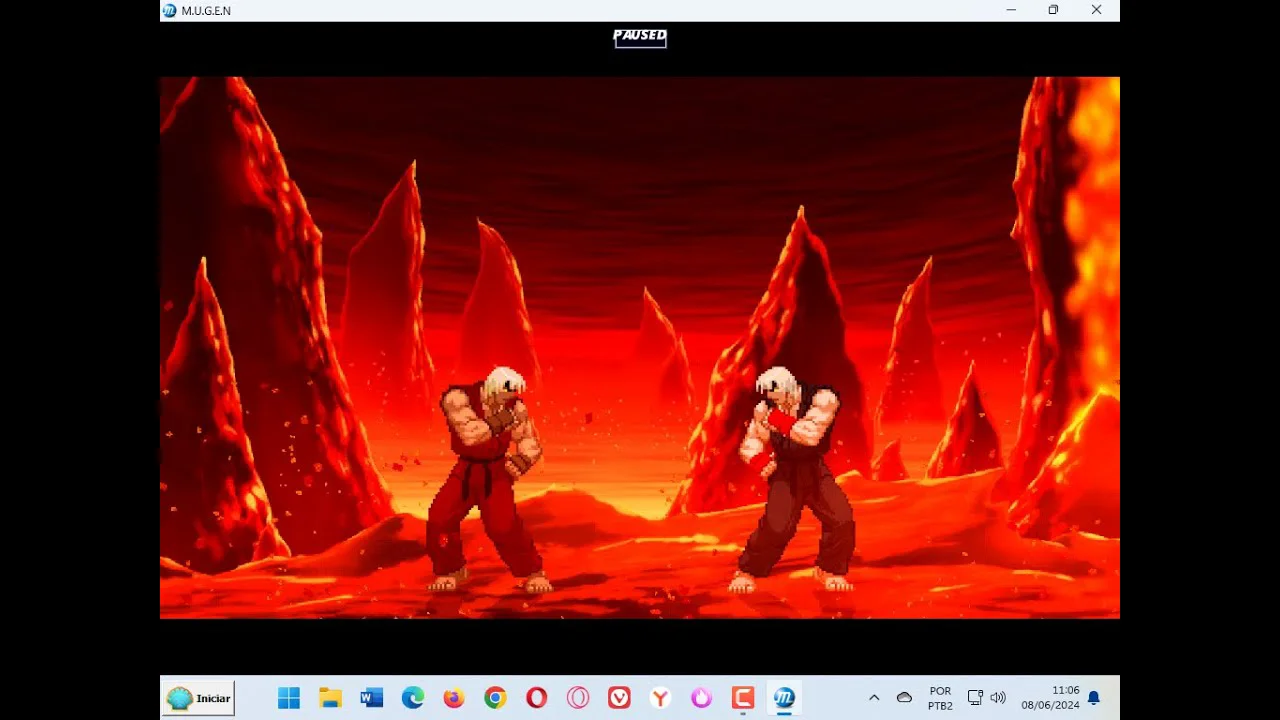Click the Iniciar start button
Viewport: 1280px width, 720px height.
[x=199, y=698]
